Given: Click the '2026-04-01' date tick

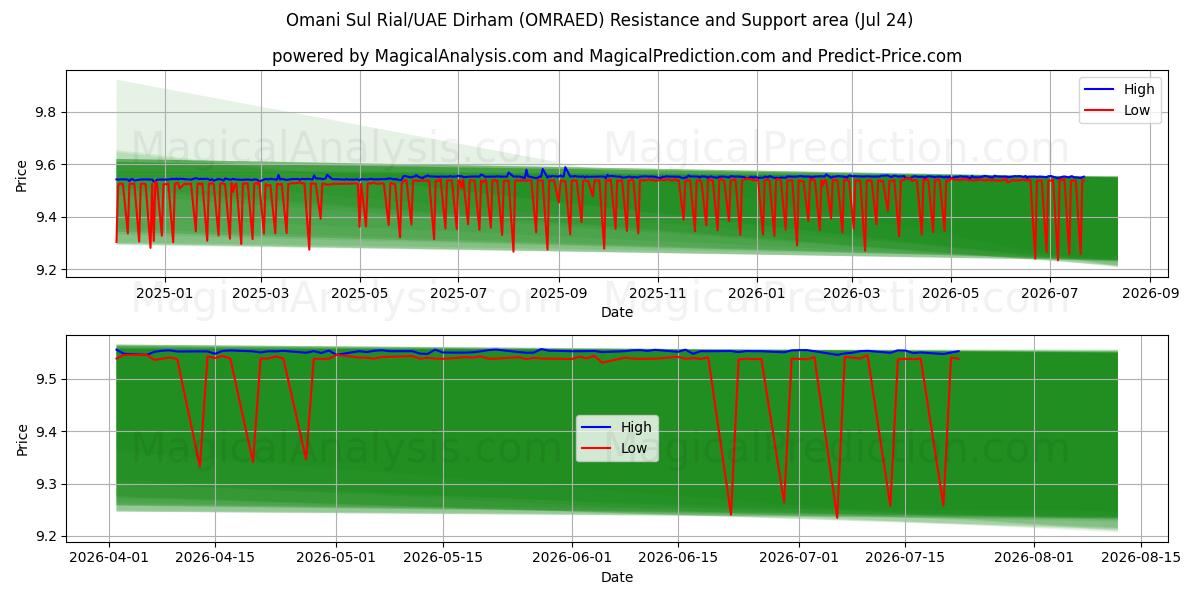Looking at the screenshot, I should tap(109, 558).
